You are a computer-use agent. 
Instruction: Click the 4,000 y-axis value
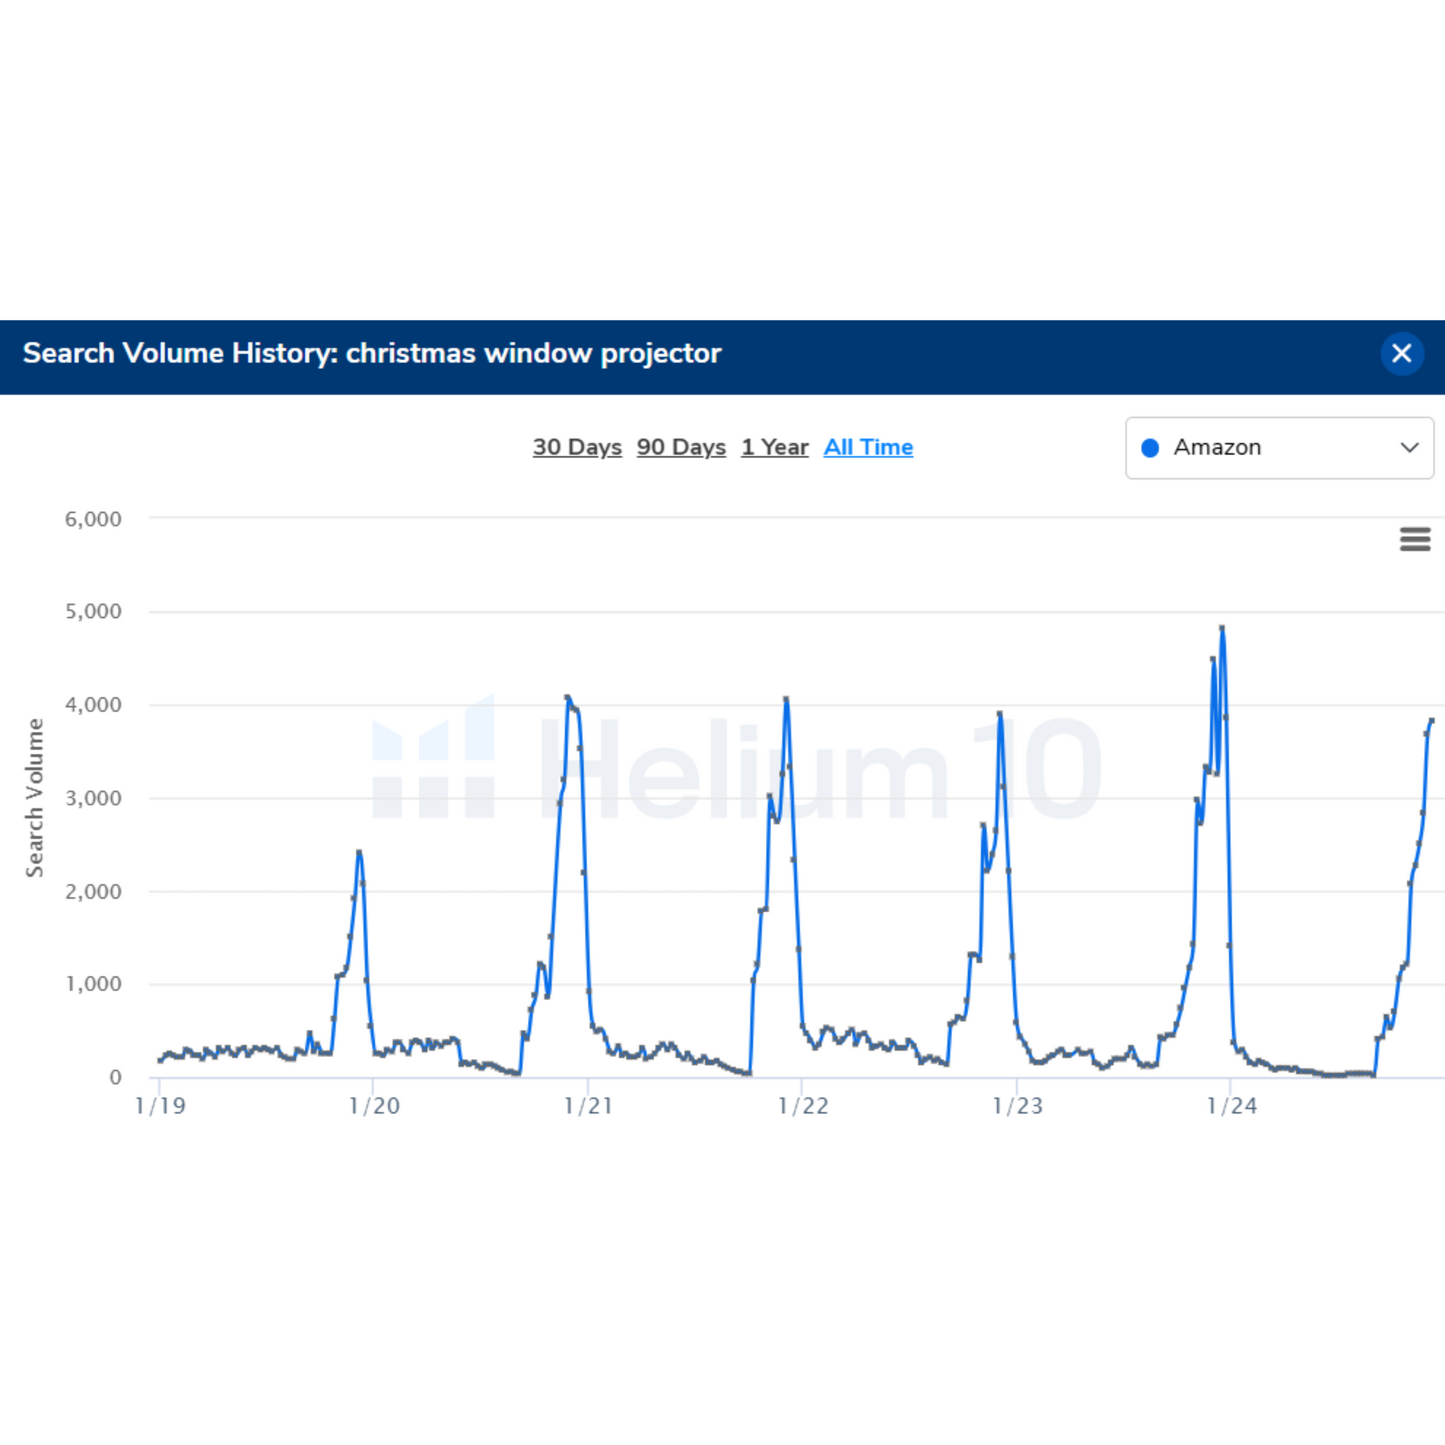[93, 705]
